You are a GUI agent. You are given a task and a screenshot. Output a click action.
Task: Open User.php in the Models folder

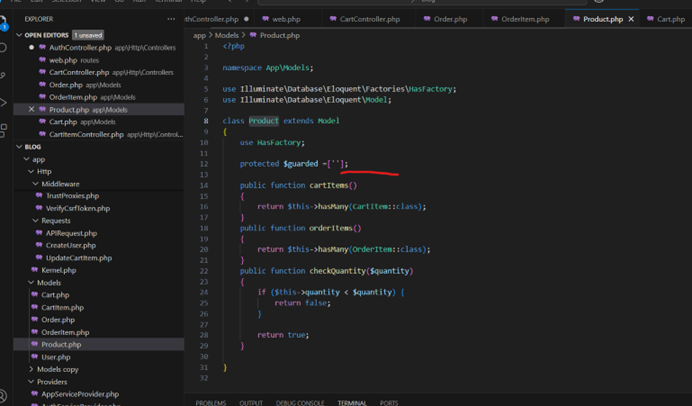pos(56,357)
